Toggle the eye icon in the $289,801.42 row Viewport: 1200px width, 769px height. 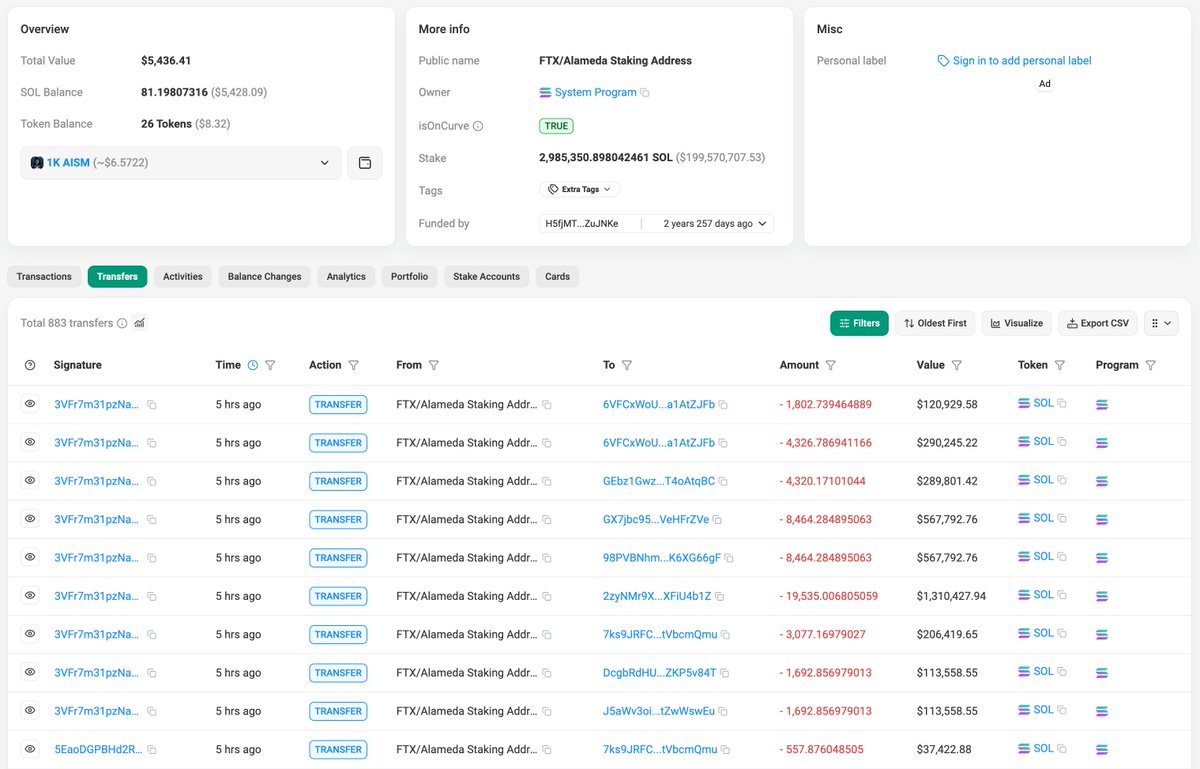[x=30, y=480]
